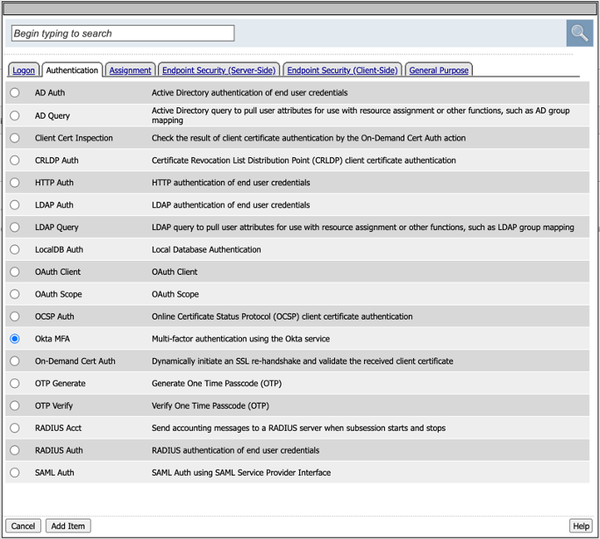Choose the LDAP Query radio option
The width and height of the screenshot is (600, 539).
click(x=15, y=227)
